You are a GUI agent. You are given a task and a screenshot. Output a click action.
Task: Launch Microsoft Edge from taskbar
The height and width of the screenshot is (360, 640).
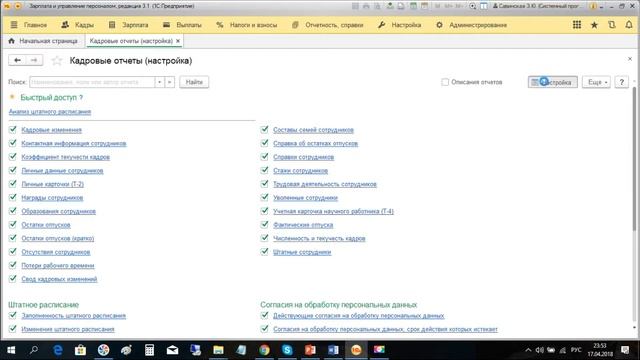(x=58, y=350)
